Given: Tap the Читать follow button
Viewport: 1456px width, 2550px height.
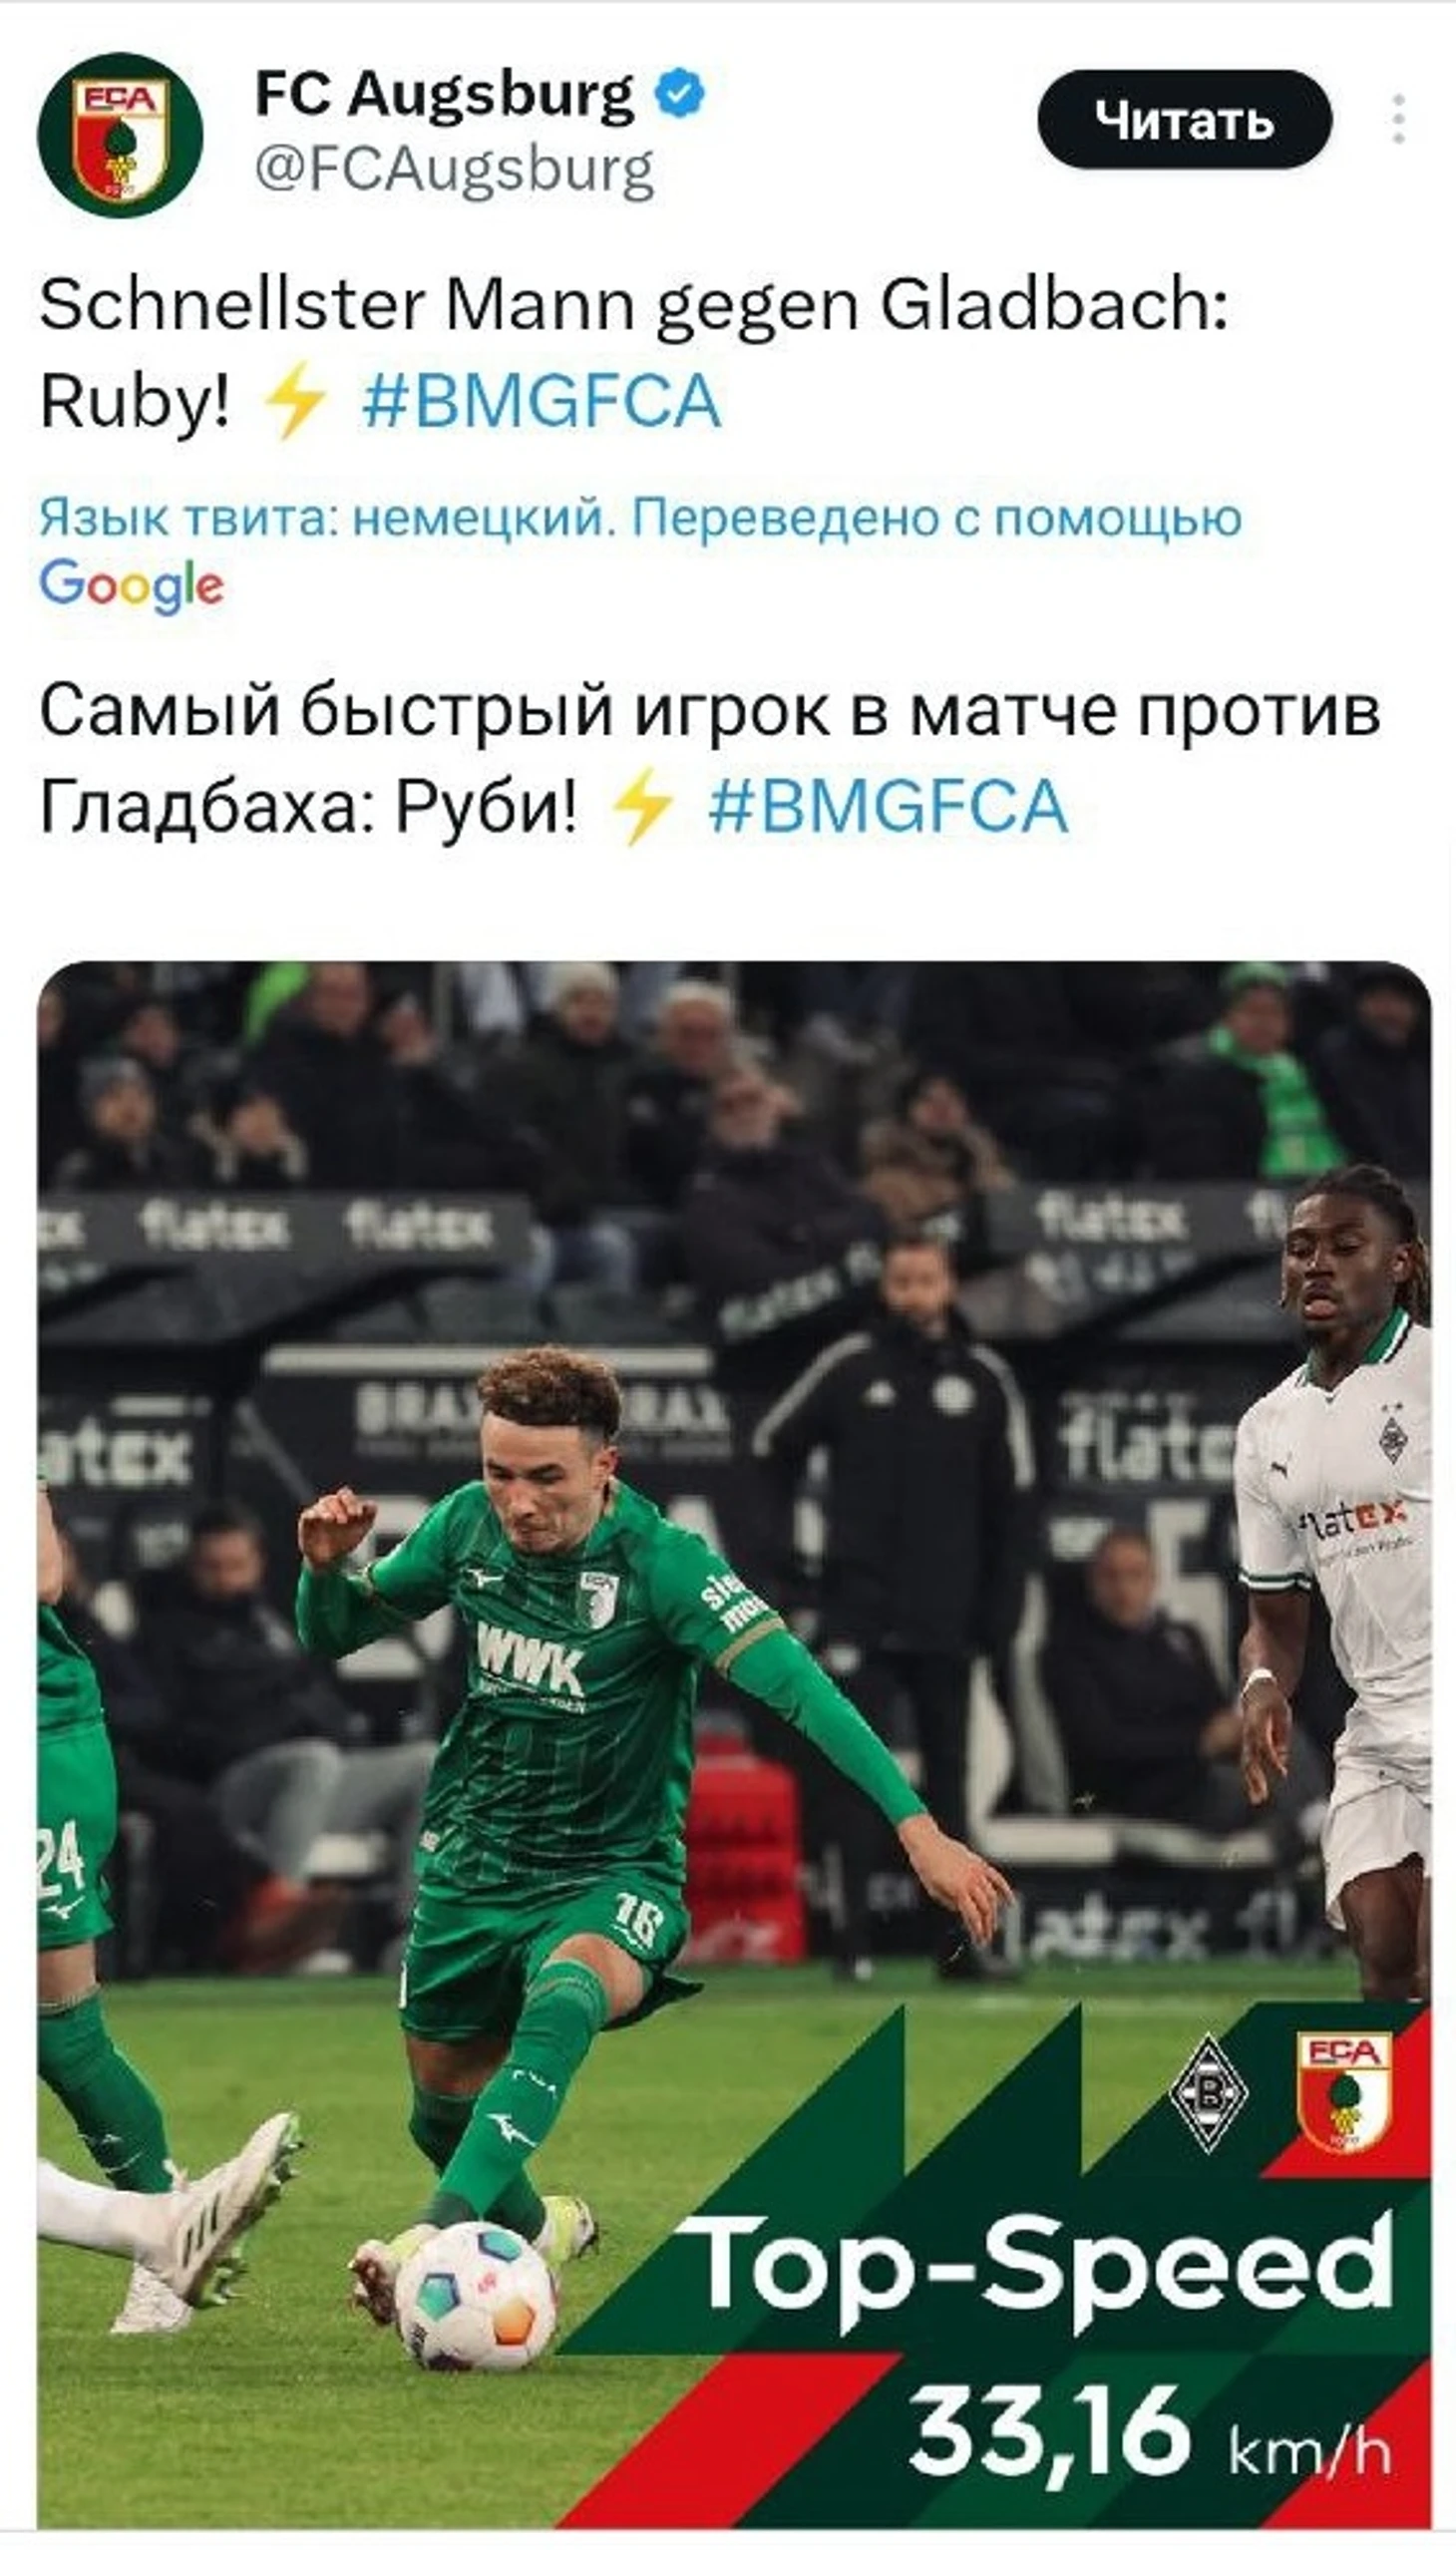Looking at the screenshot, I should (1184, 119).
